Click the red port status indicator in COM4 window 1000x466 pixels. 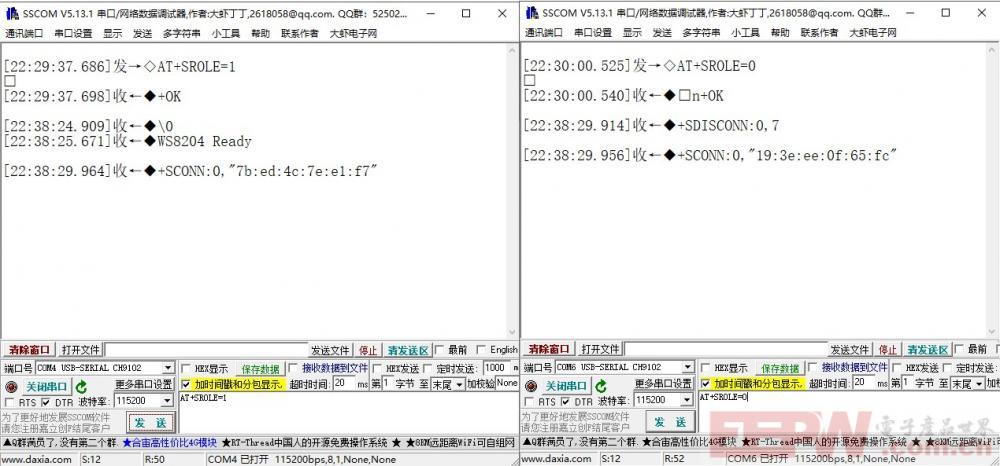pyautogui.click(x=11, y=387)
